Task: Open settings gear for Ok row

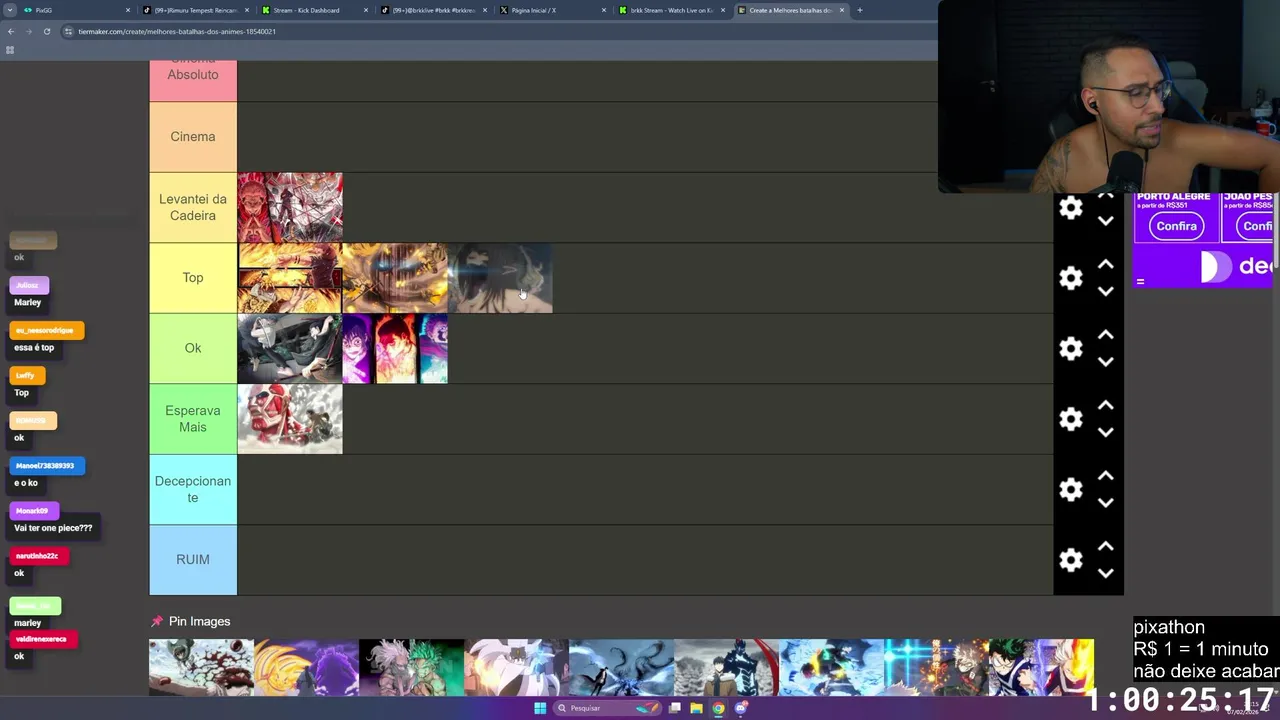Action: [x=1071, y=348]
